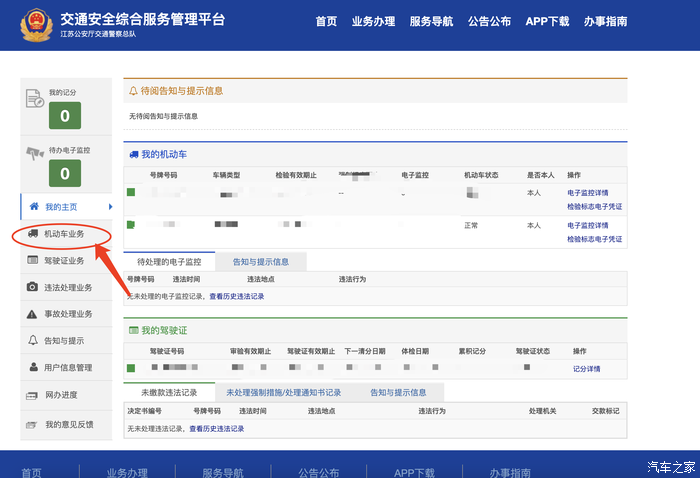The width and height of the screenshot is (700, 478).
Task: Select the 违法处理业务 camera icon
Action: (33, 288)
